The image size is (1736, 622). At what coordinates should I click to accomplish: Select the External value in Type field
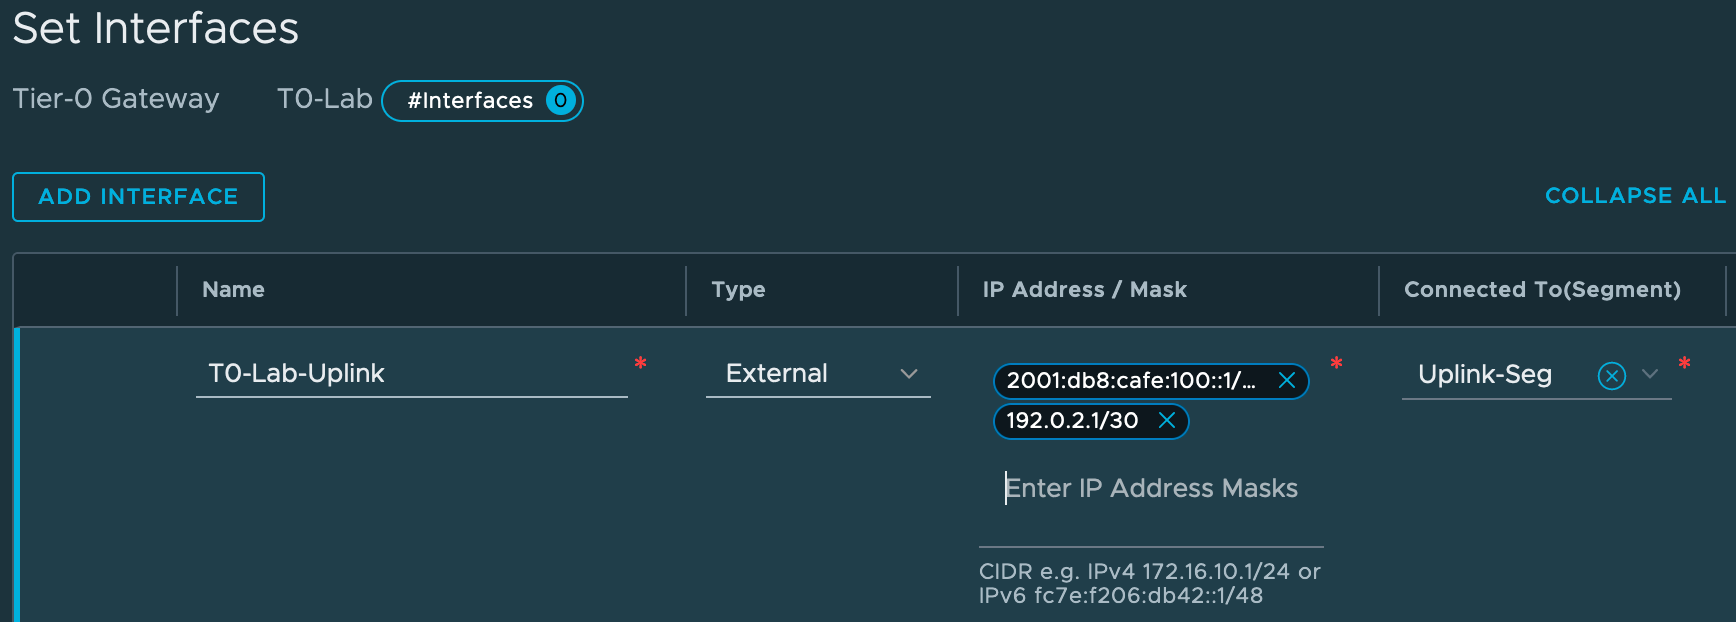777,373
